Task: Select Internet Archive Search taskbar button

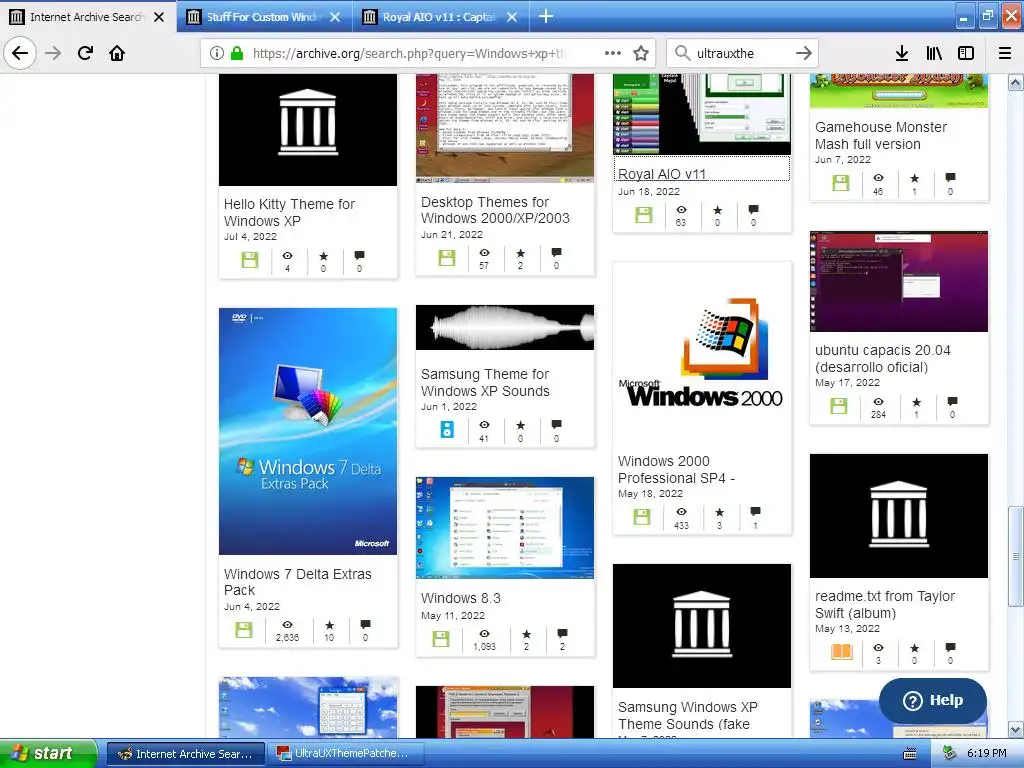Action: [x=185, y=753]
